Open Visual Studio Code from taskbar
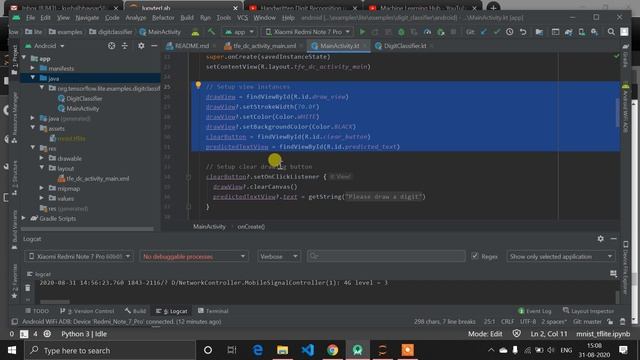The image size is (640, 360). click(x=307, y=350)
